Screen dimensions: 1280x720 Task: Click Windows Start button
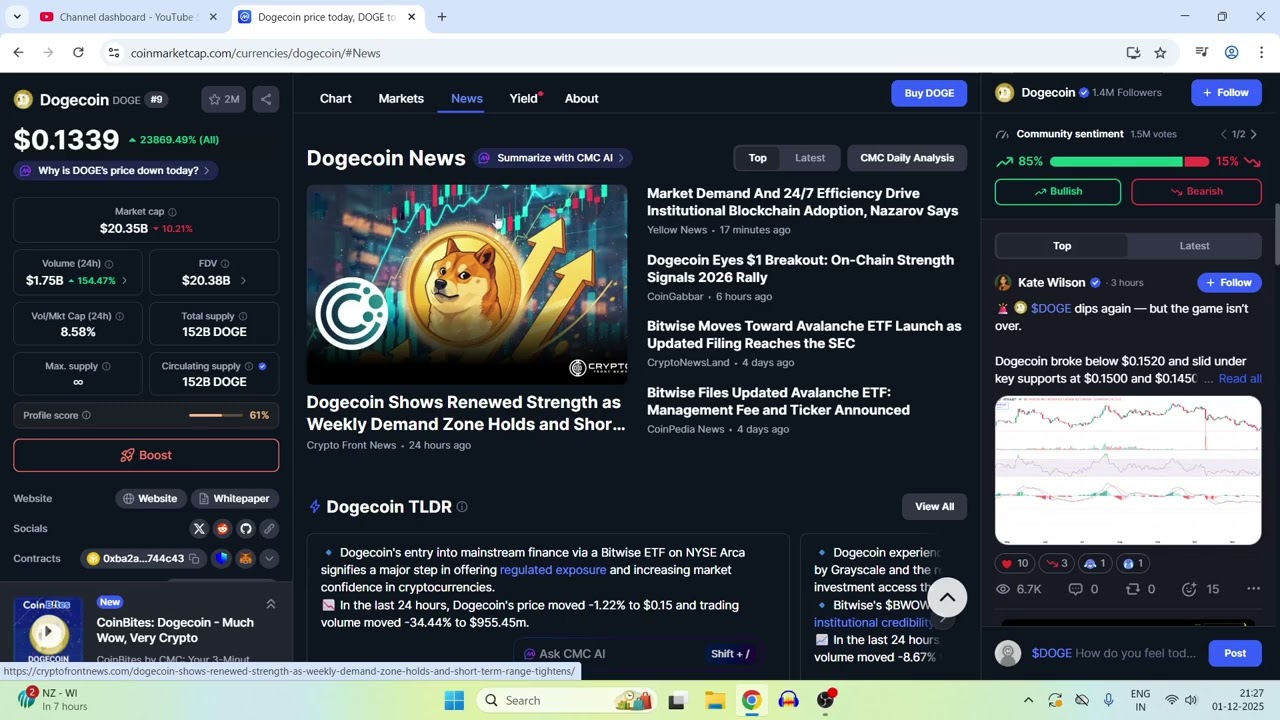pyautogui.click(x=454, y=700)
